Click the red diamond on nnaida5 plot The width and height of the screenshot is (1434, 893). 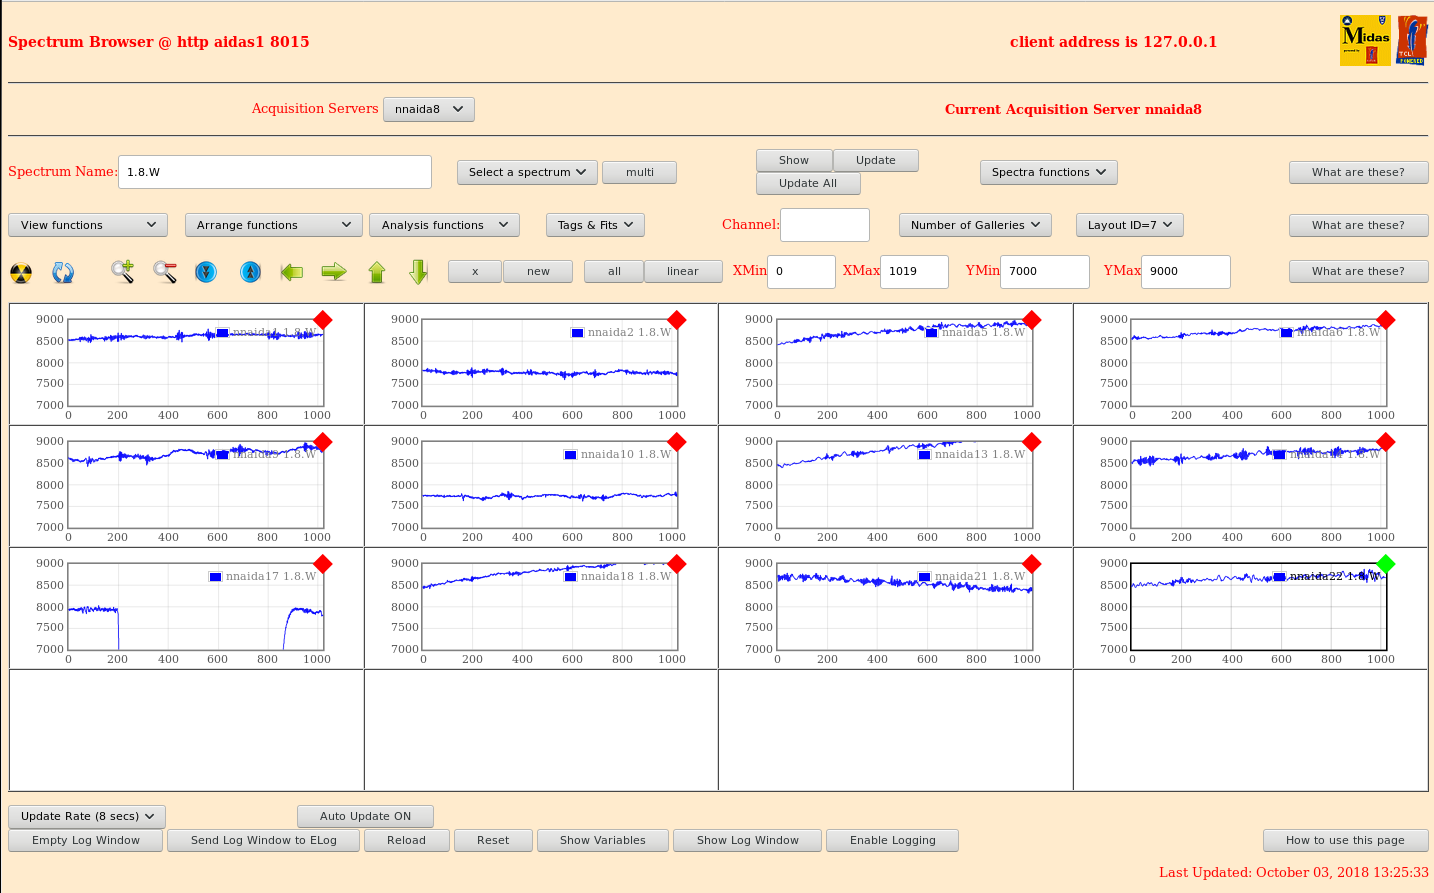1032,320
